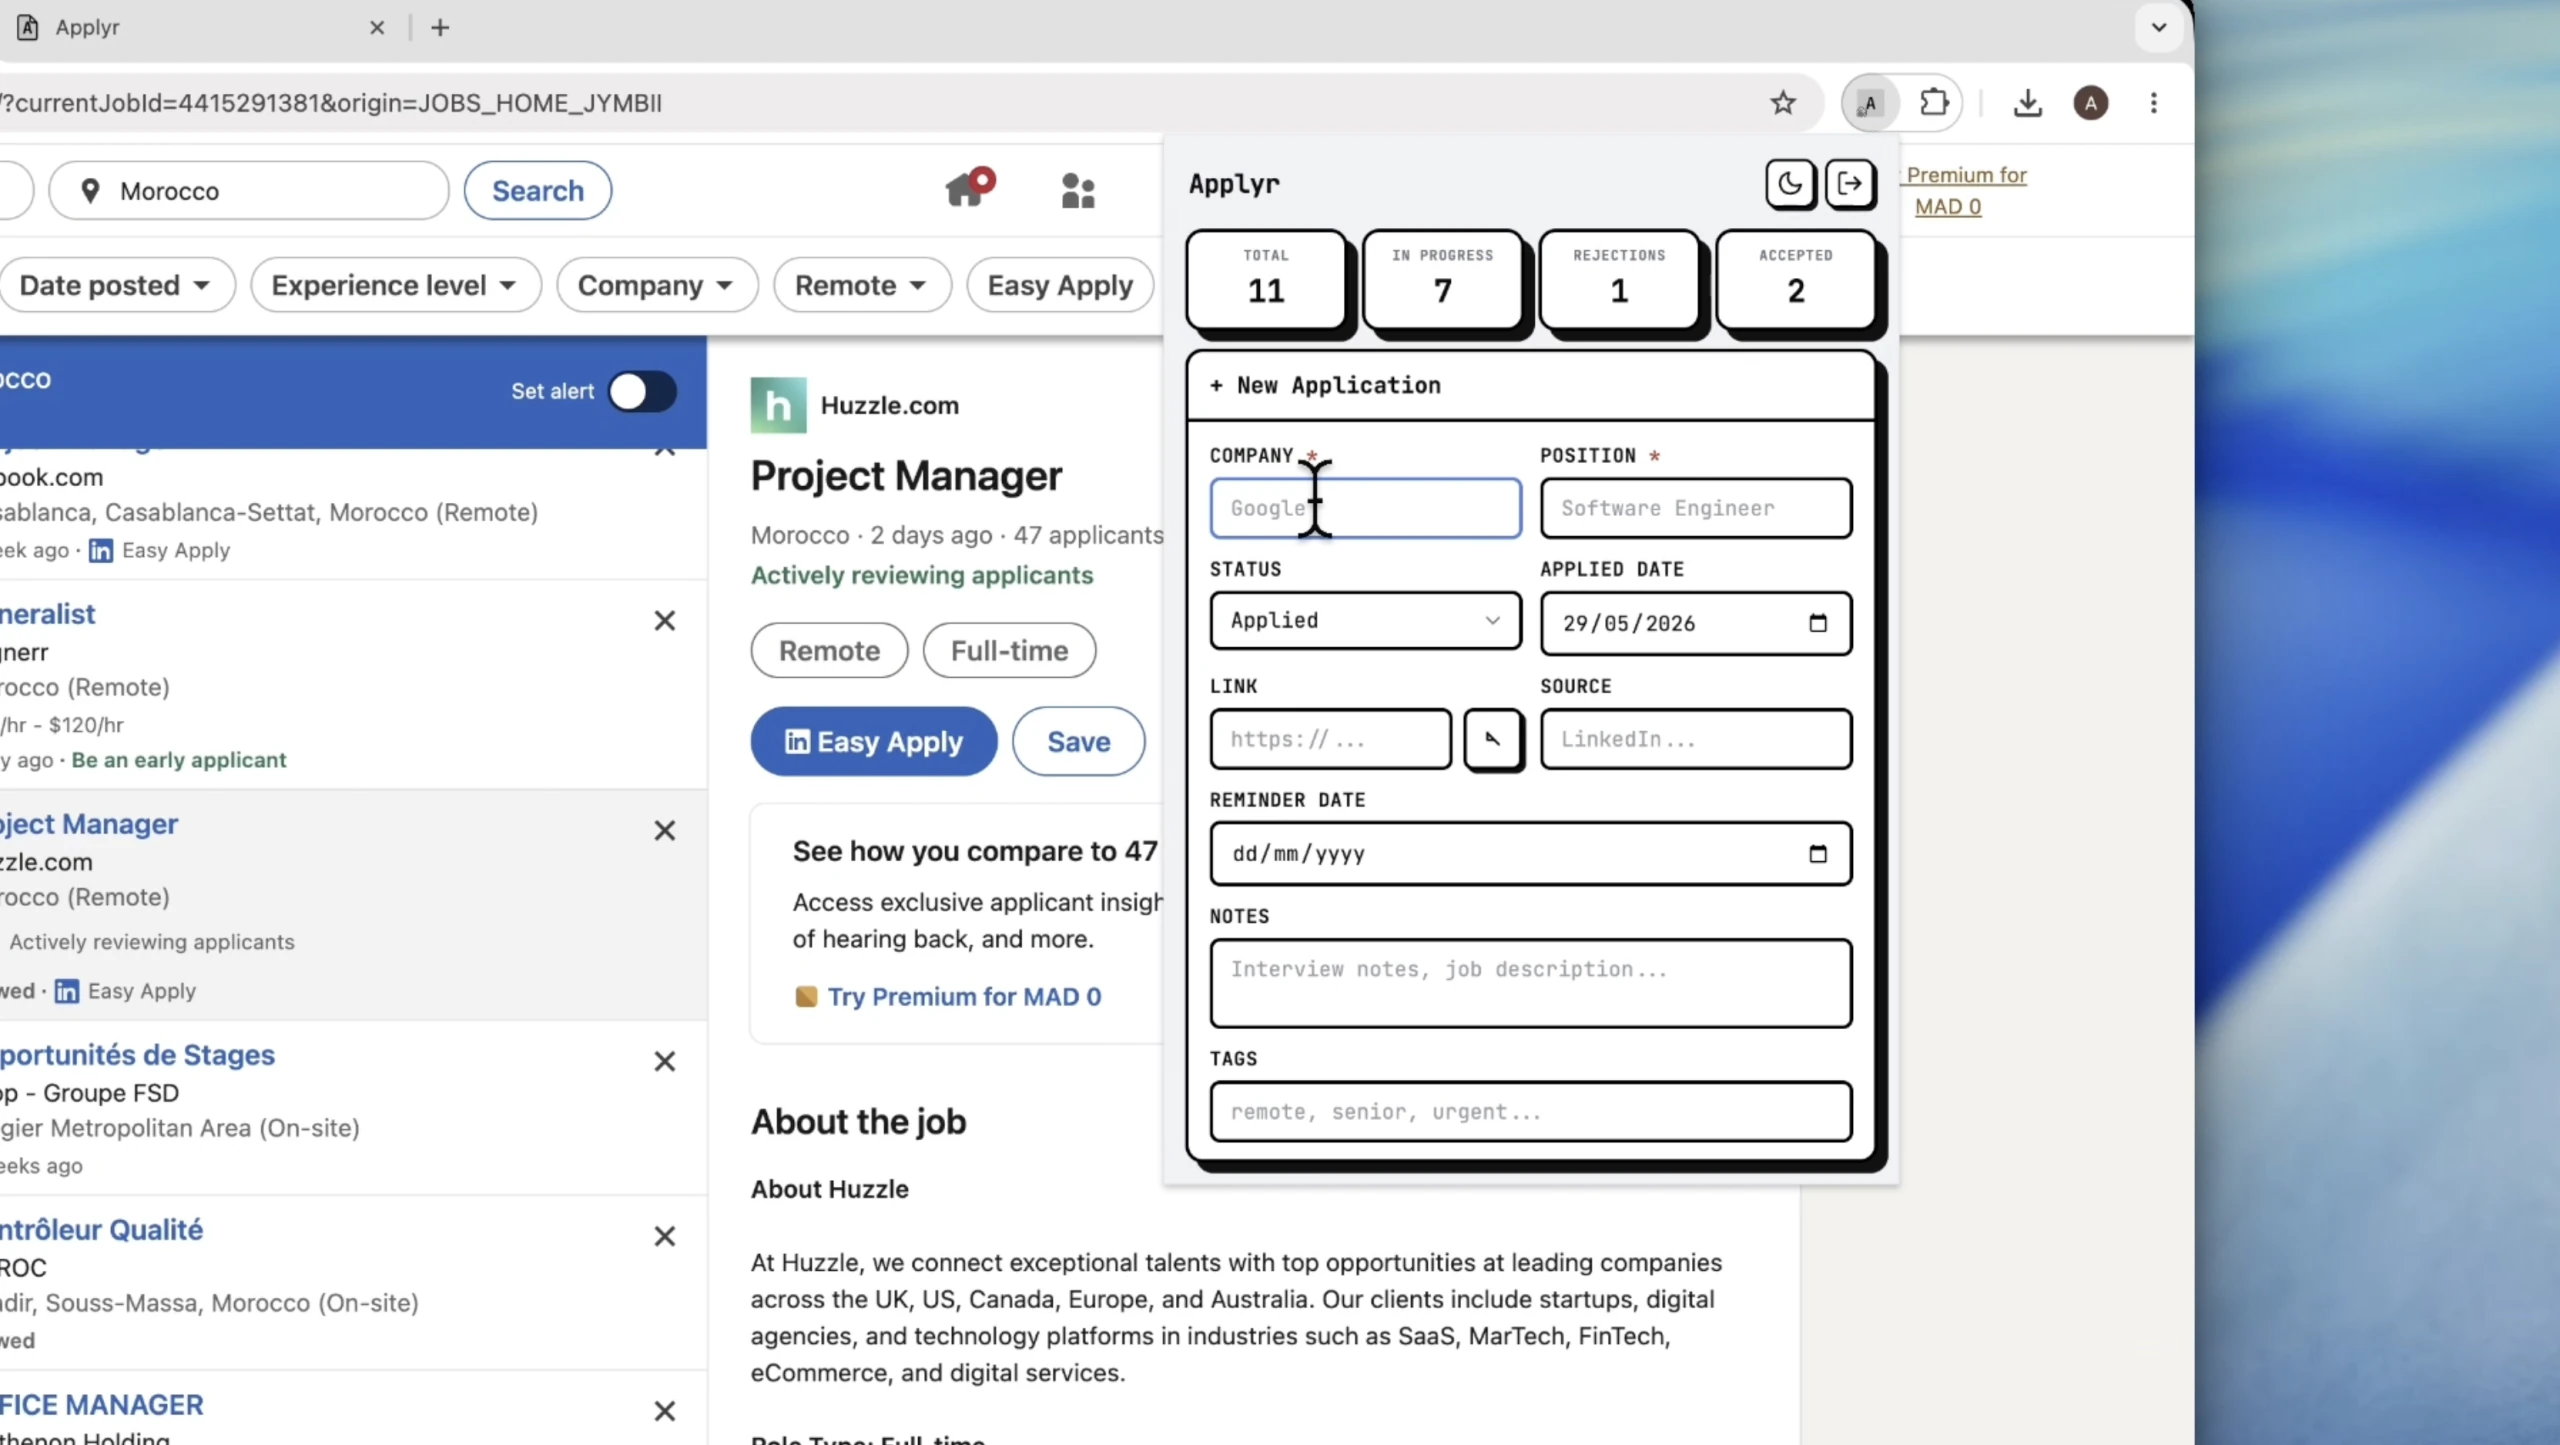Screen dimensions: 2560x1445
Task: Click the LinkedIn Home icon with notification
Action: [x=969, y=187]
